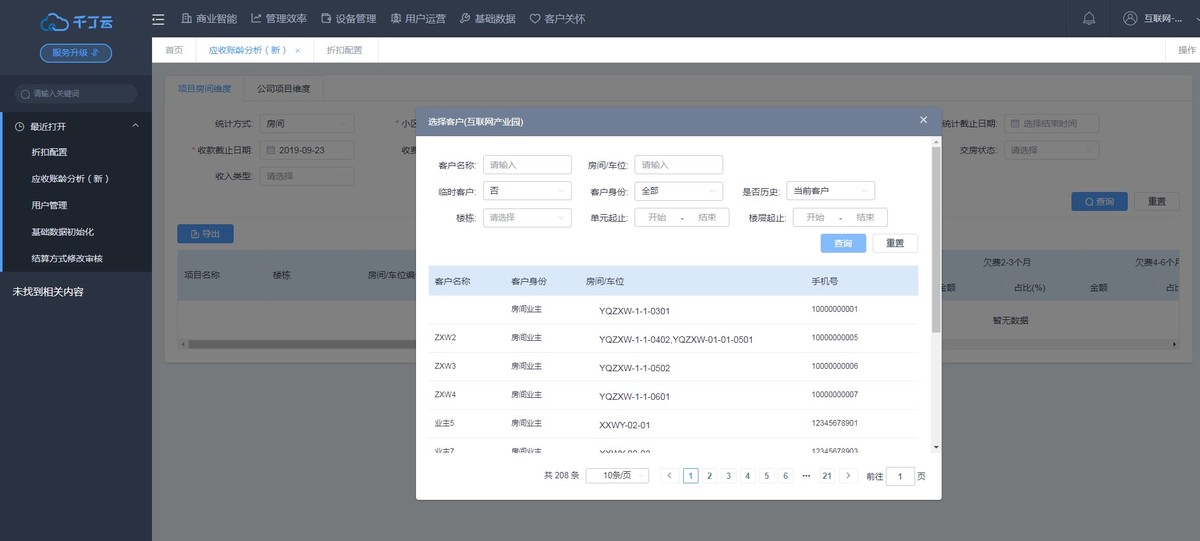Click the calendar icon in the 统计截止日期 field

click(x=1016, y=124)
